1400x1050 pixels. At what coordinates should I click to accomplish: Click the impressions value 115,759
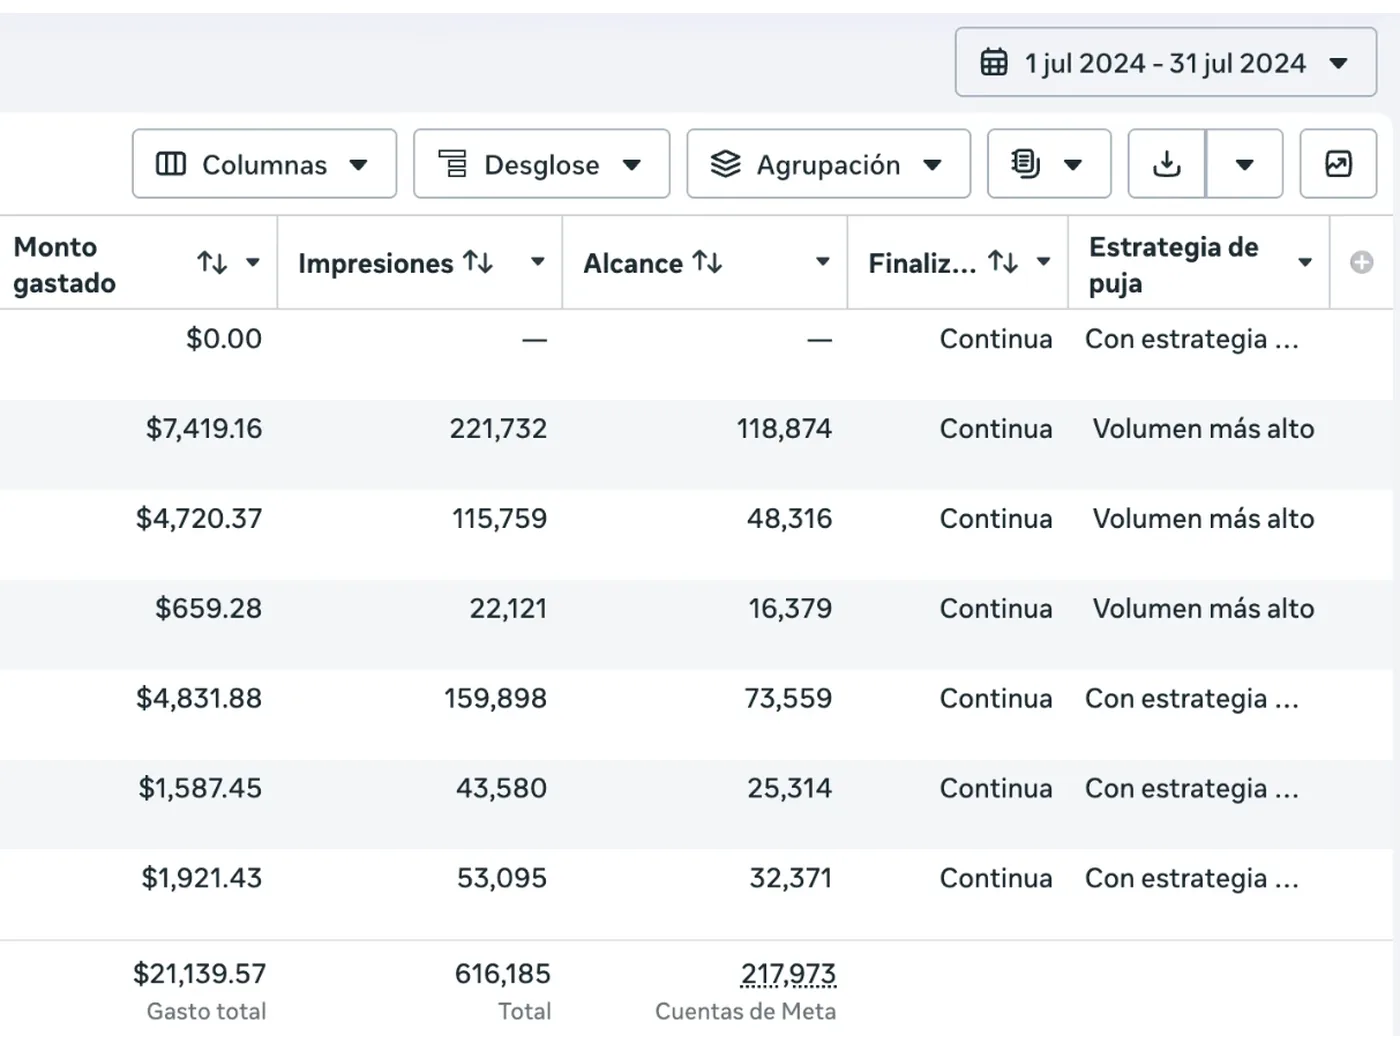[499, 519]
